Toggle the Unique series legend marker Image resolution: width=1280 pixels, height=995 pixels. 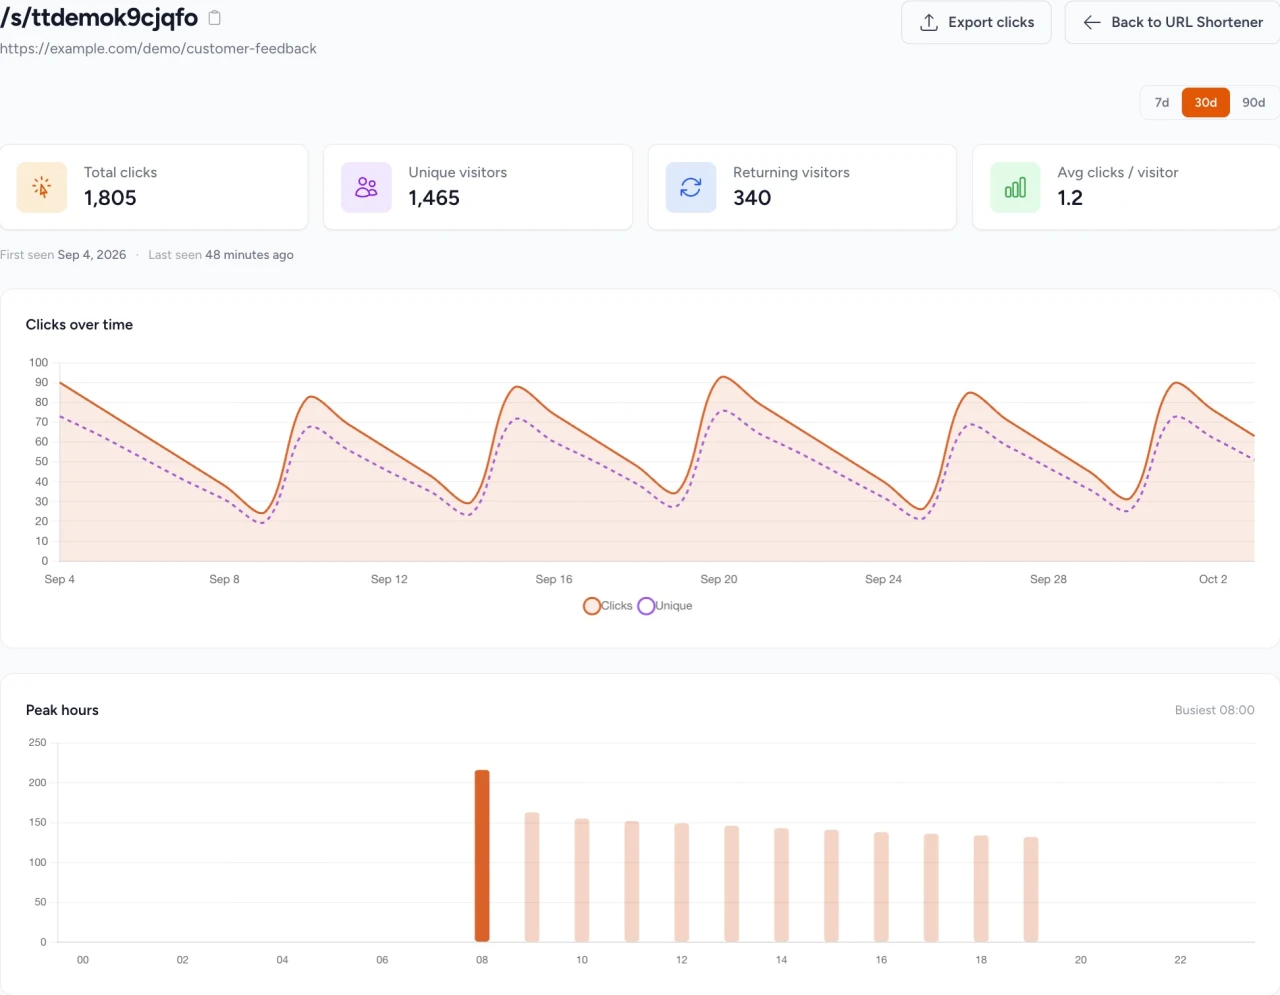click(646, 606)
